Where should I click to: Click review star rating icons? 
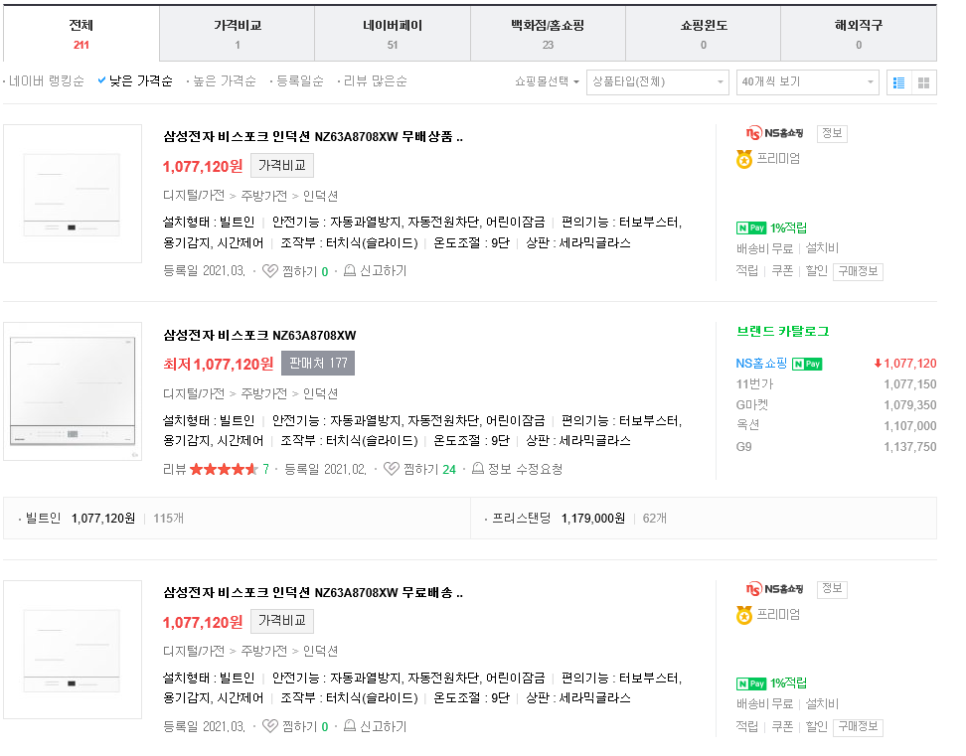click(x=224, y=469)
